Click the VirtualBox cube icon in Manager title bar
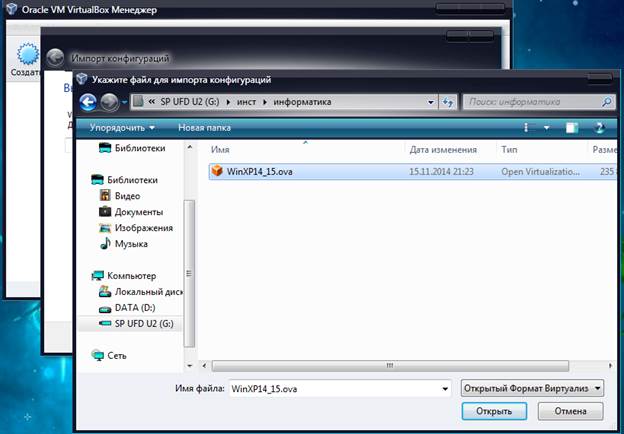 (x=12, y=8)
